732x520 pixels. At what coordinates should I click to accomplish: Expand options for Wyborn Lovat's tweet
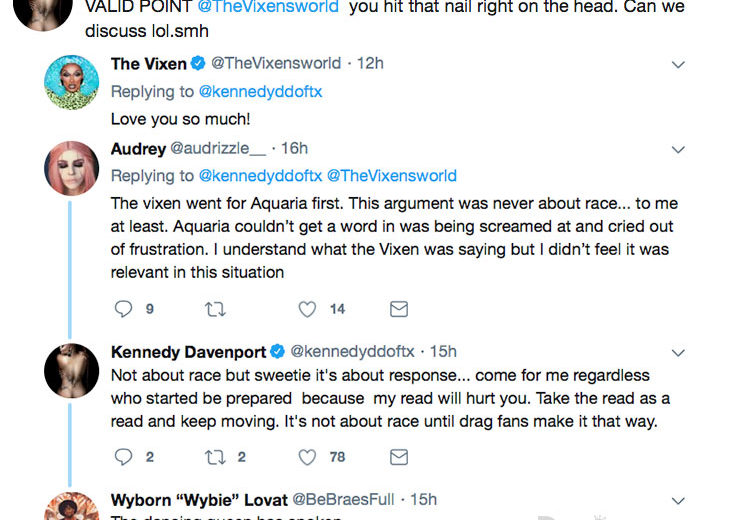click(x=678, y=500)
